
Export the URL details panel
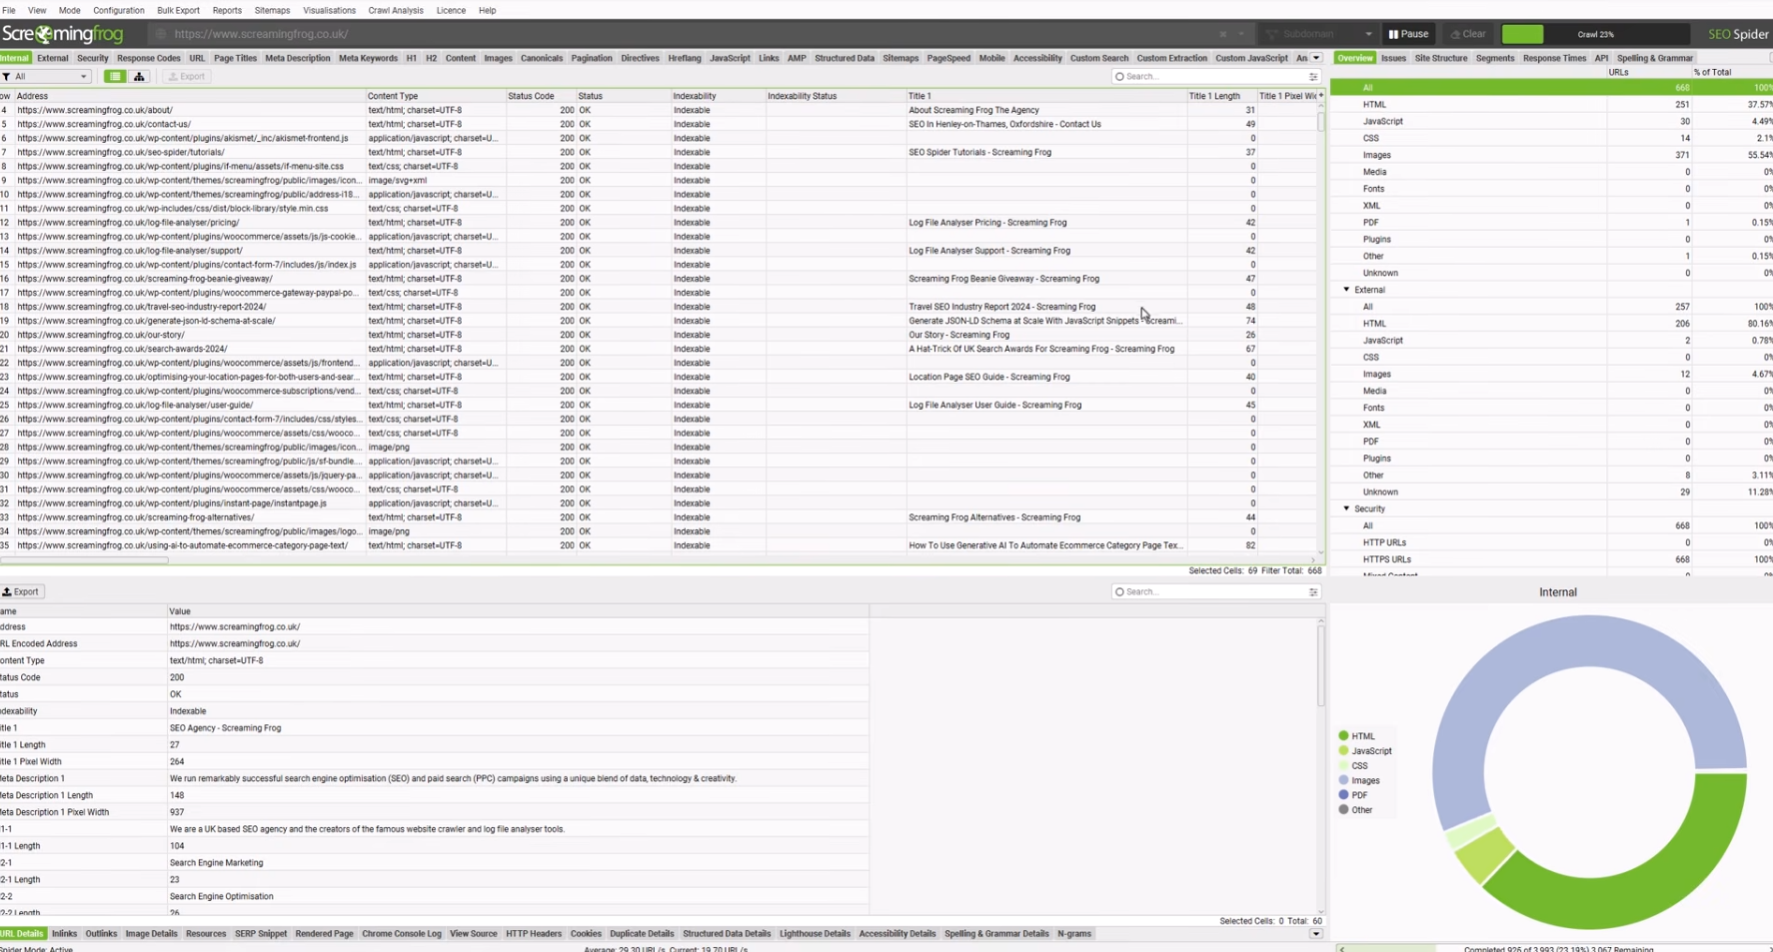[21, 592]
